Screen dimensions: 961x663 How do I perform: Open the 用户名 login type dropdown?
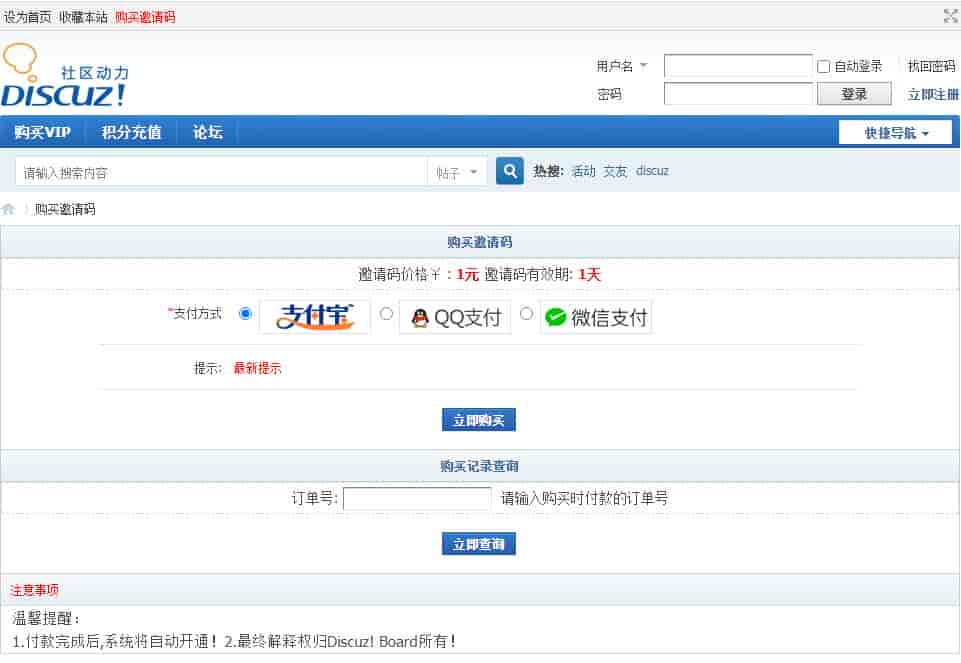click(x=622, y=66)
